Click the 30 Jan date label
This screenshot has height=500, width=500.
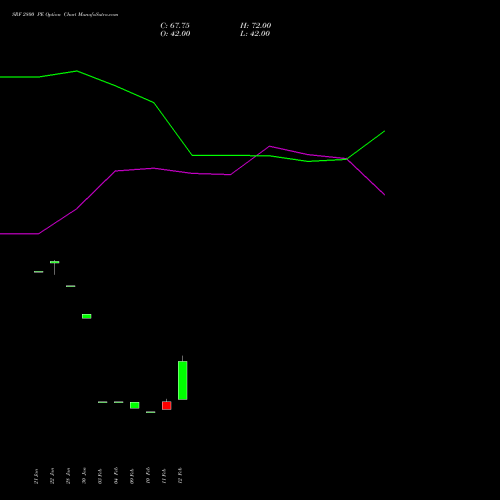(84, 476)
